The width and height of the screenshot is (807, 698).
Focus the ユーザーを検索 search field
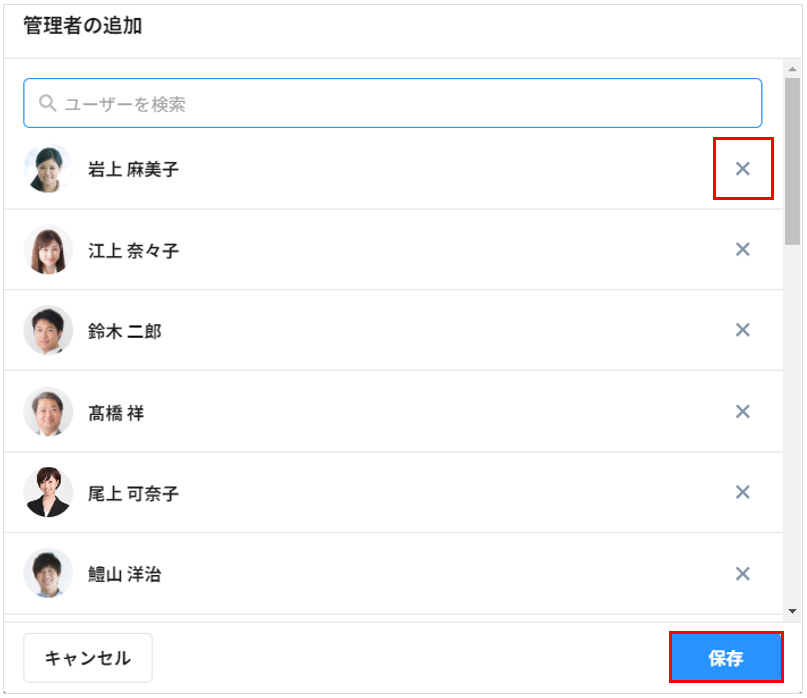click(x=400, y=103)
